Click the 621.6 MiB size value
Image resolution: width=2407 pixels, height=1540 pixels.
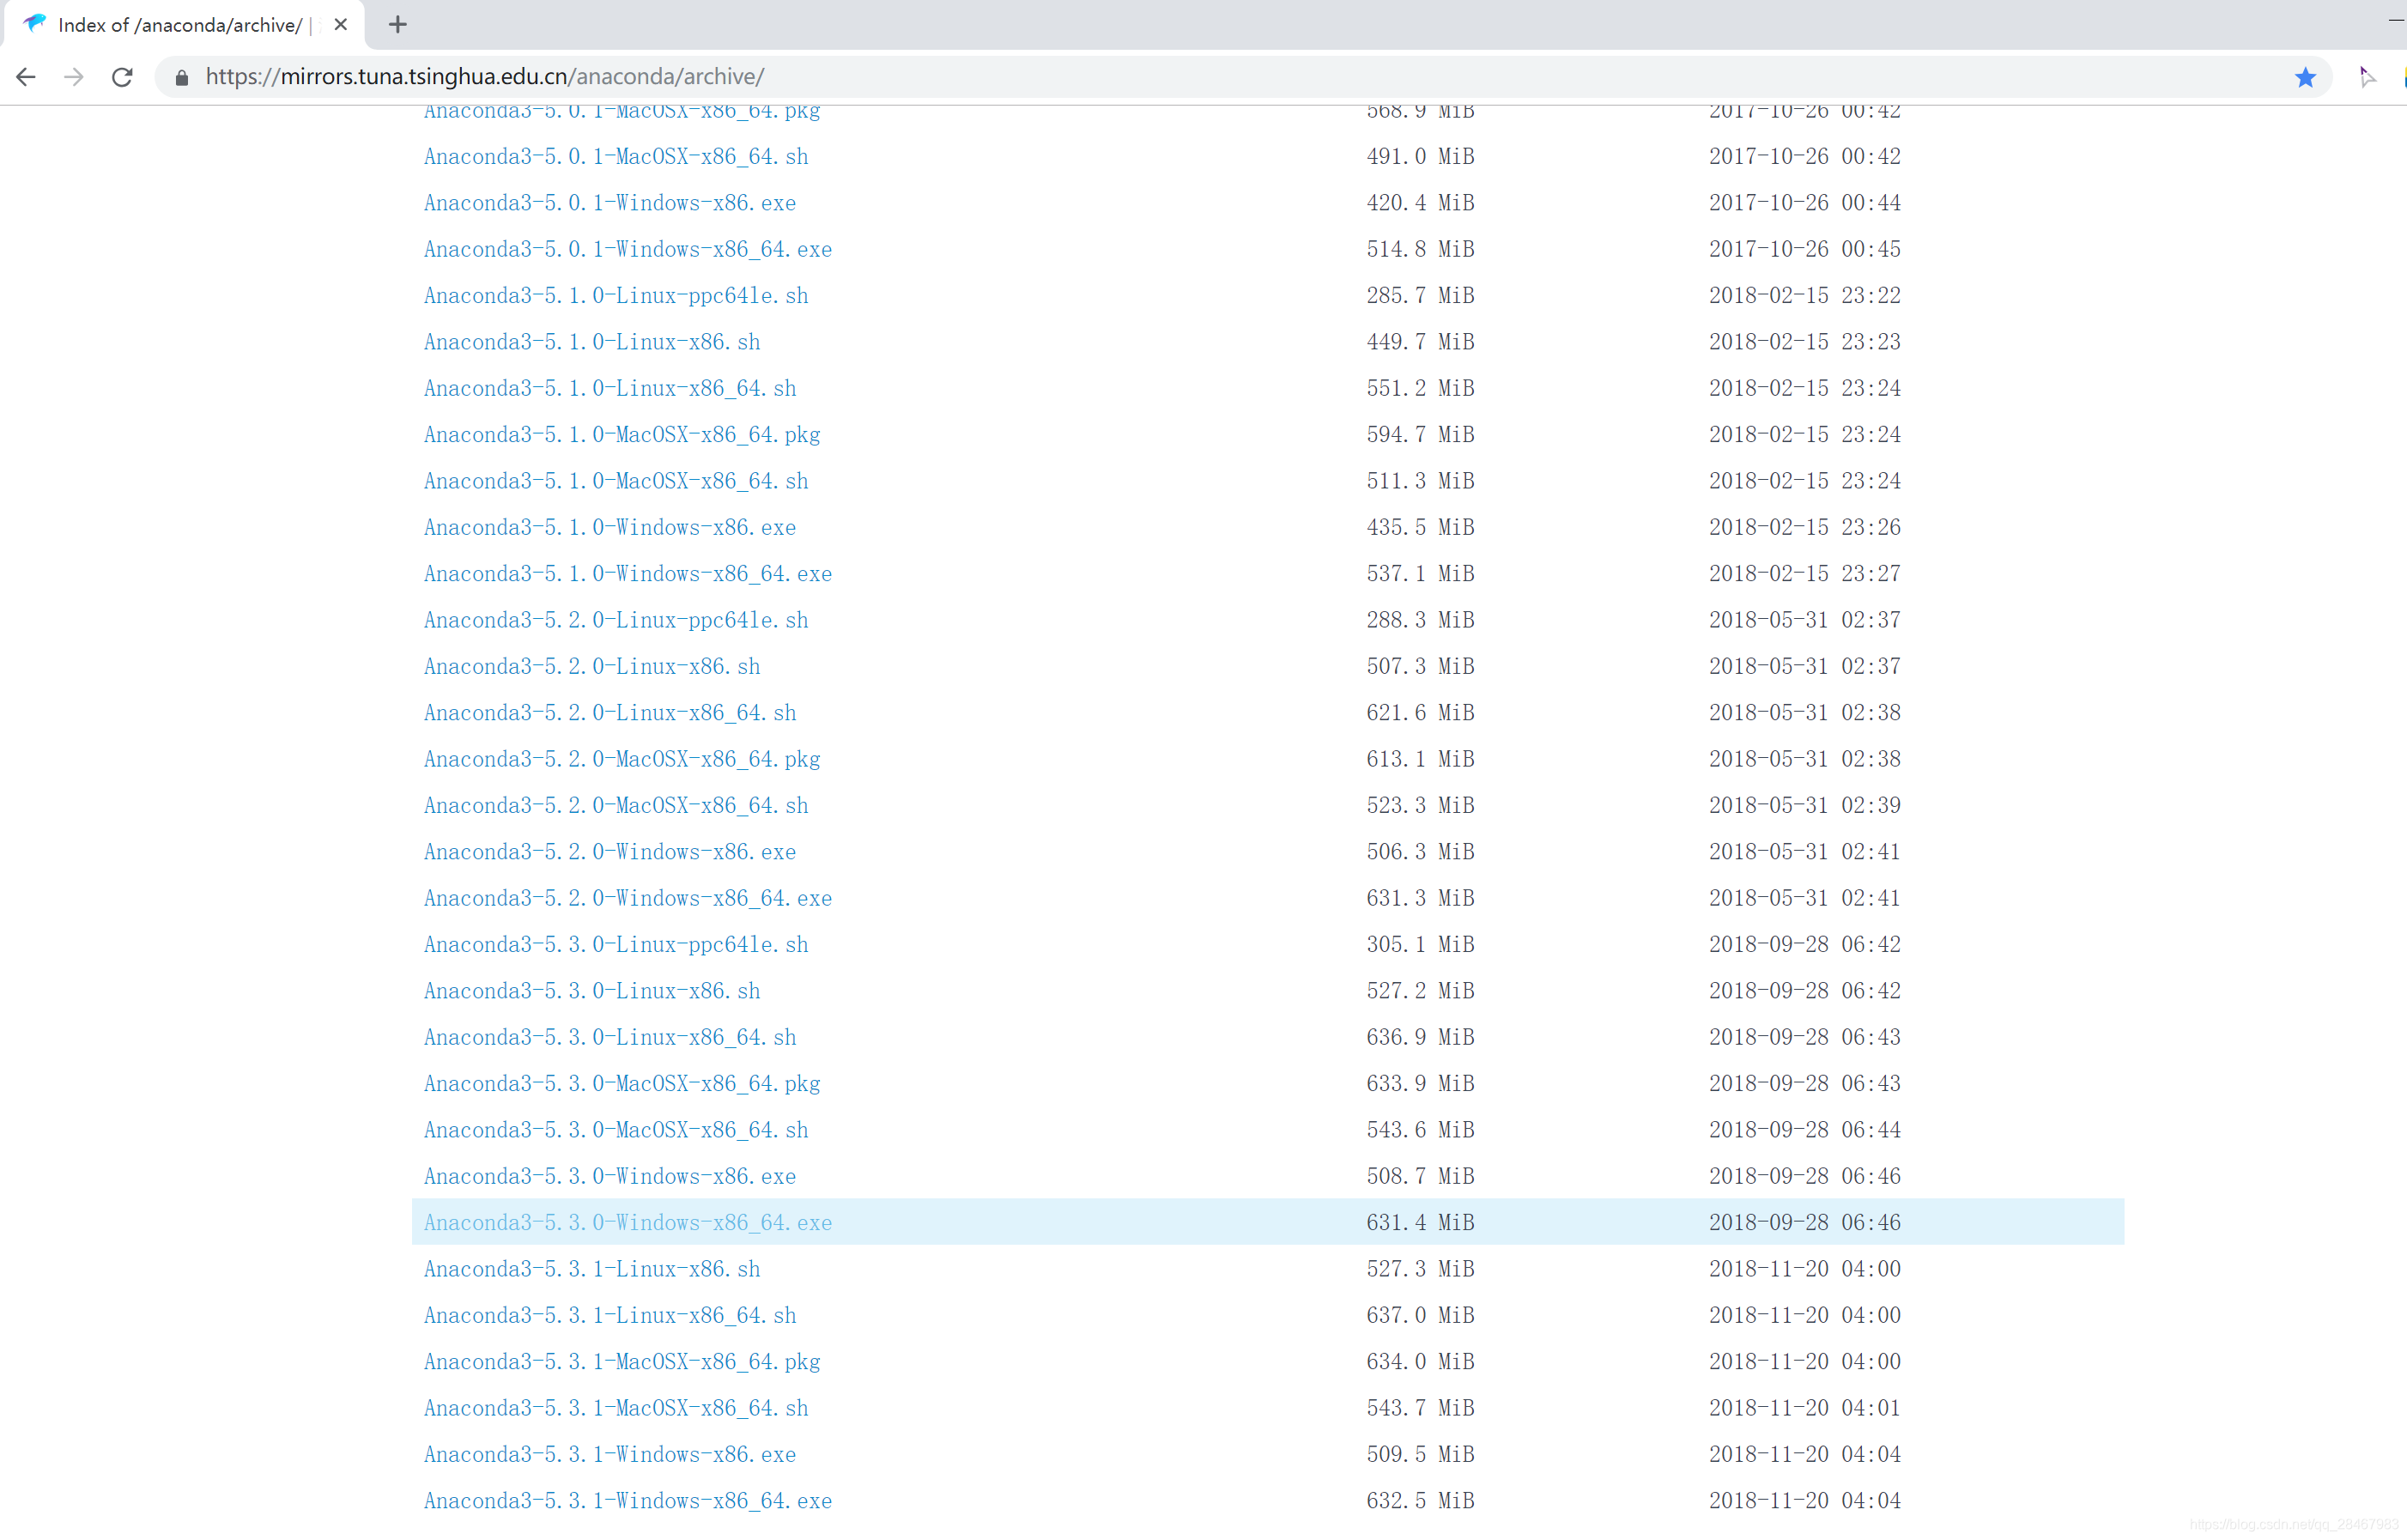pos(1421,712)
